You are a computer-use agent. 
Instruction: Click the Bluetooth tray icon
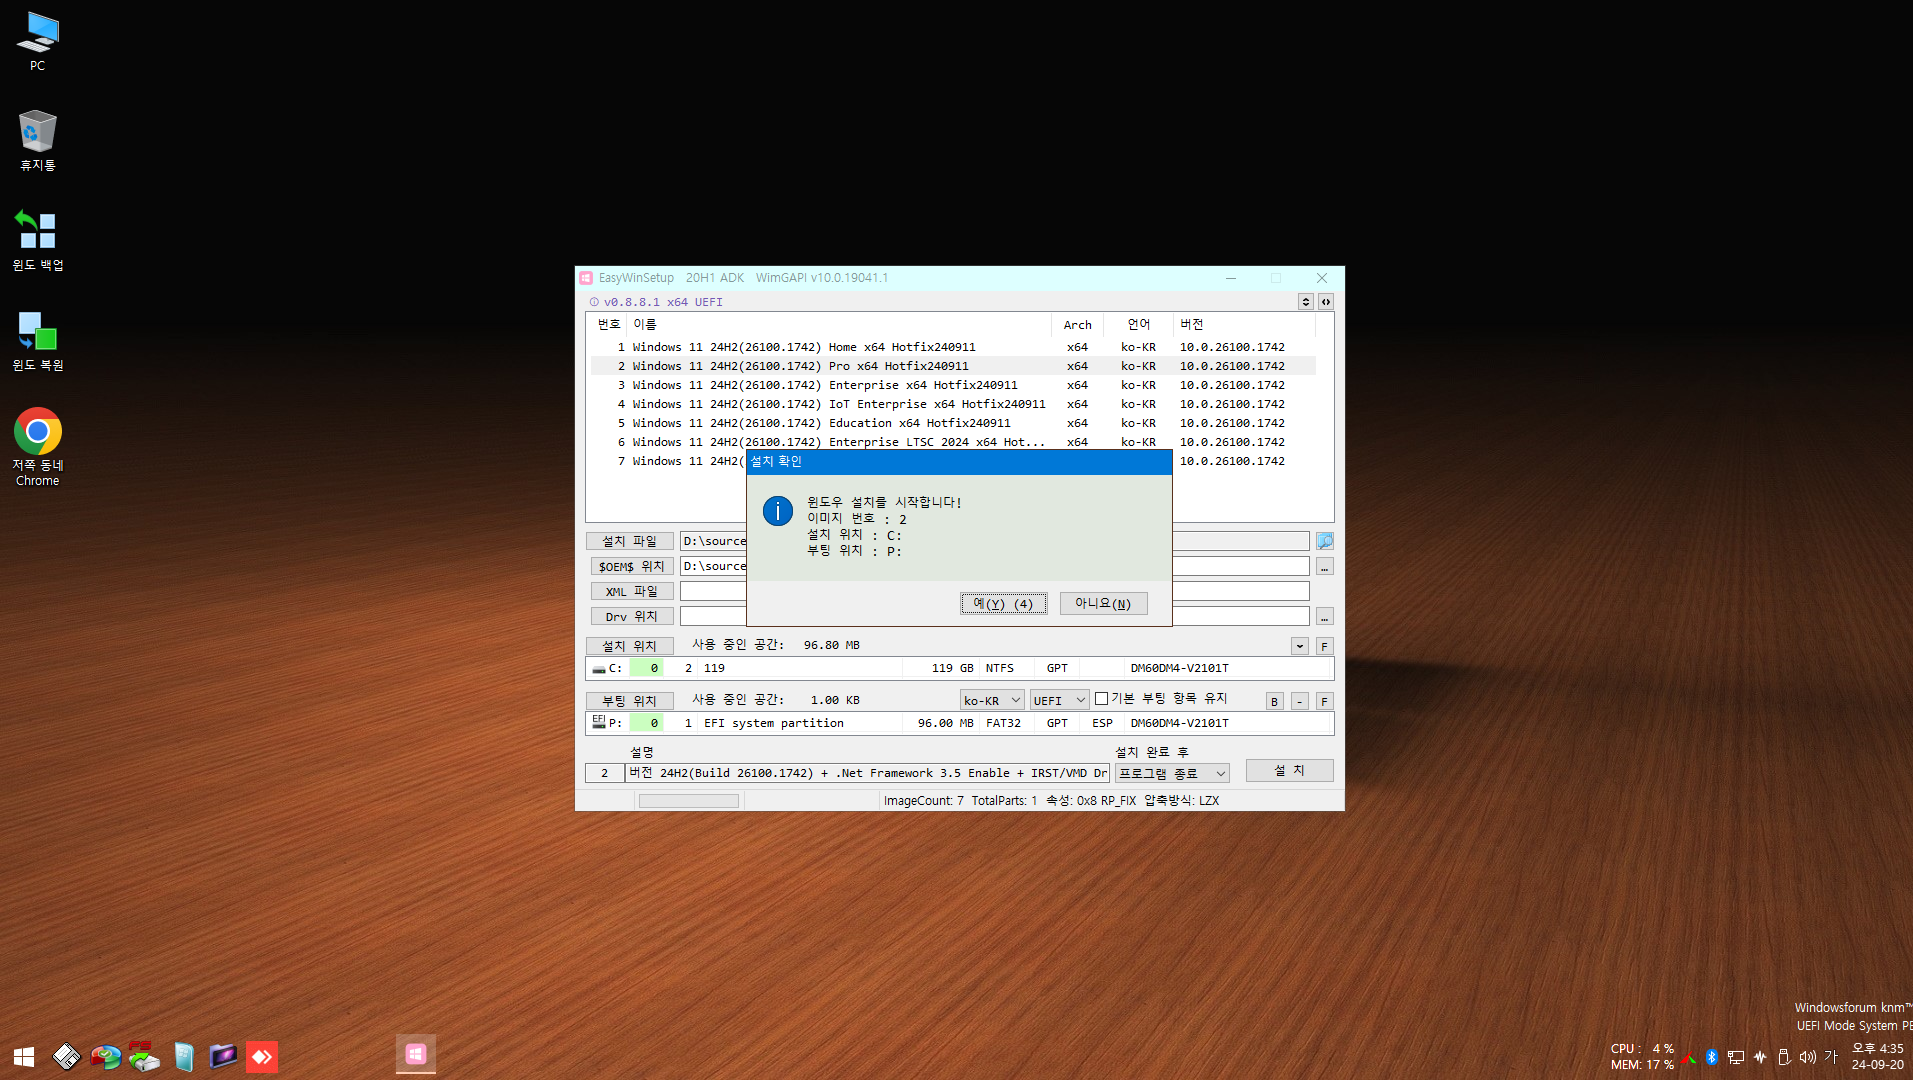click(x=1711, y=1057)
